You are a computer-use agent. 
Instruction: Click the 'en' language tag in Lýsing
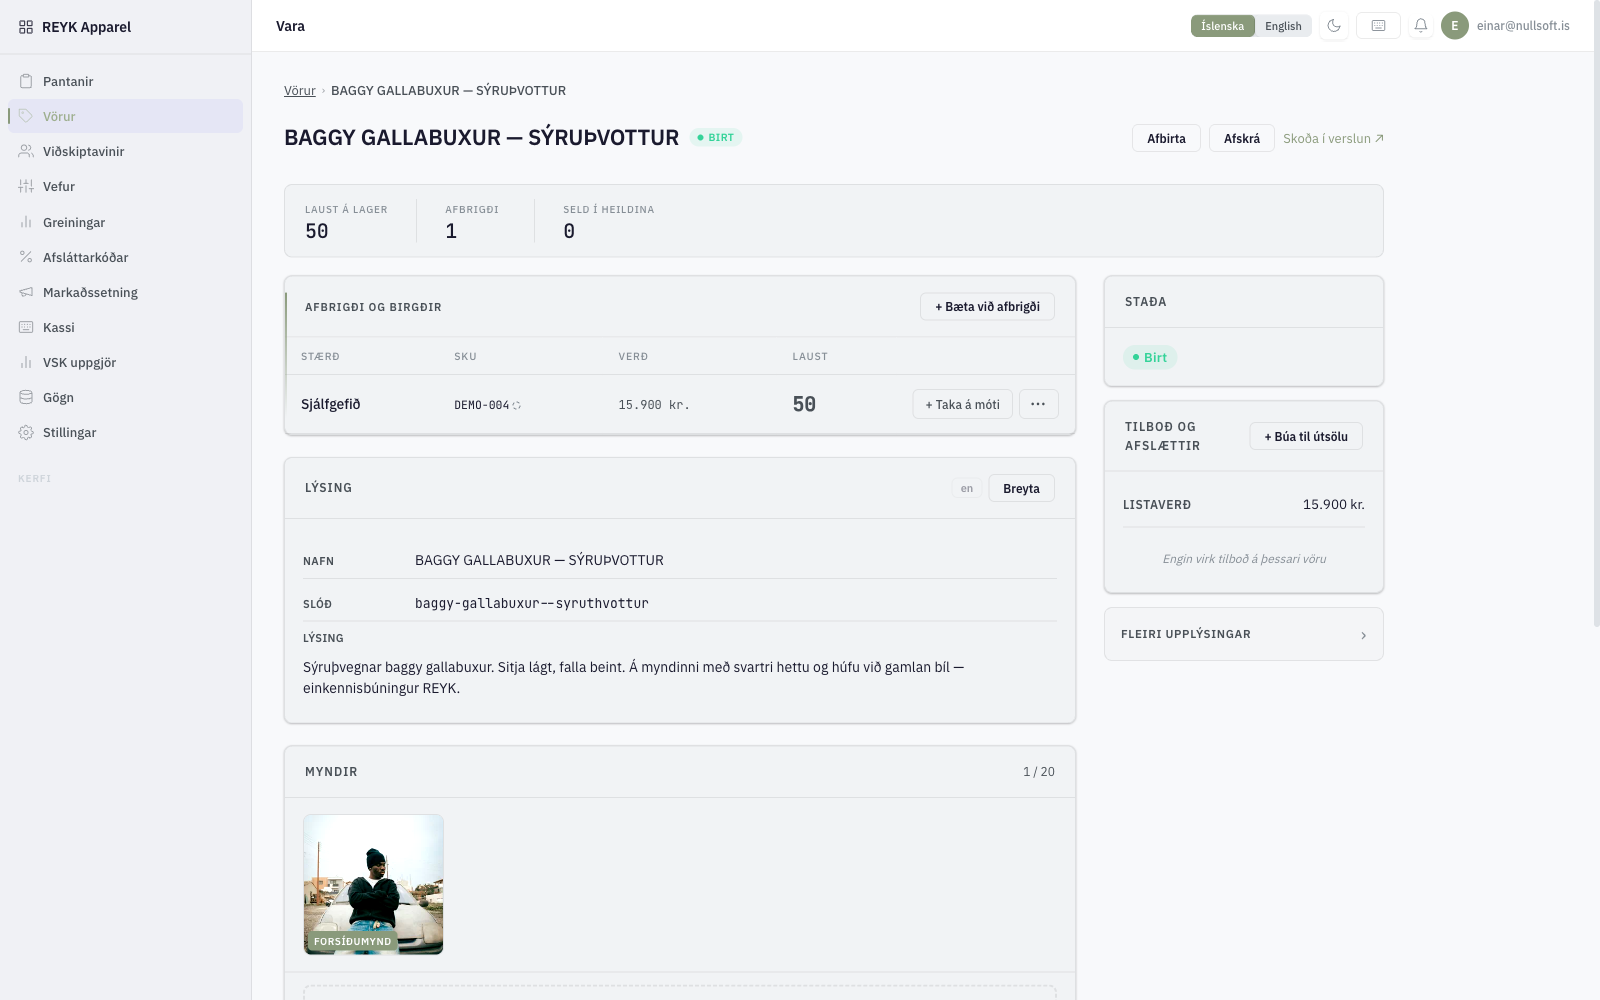967,488
